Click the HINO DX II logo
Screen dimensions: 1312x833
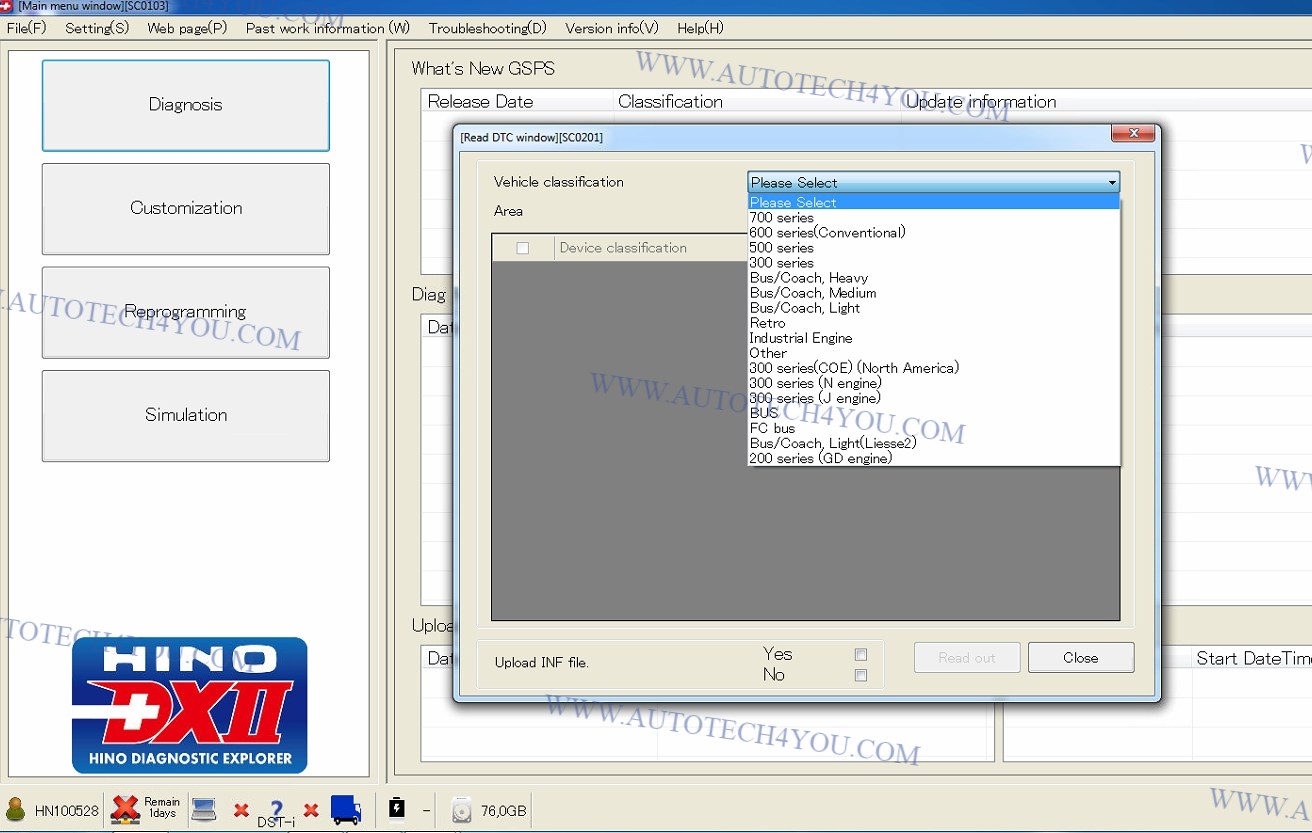pos(189,705)
